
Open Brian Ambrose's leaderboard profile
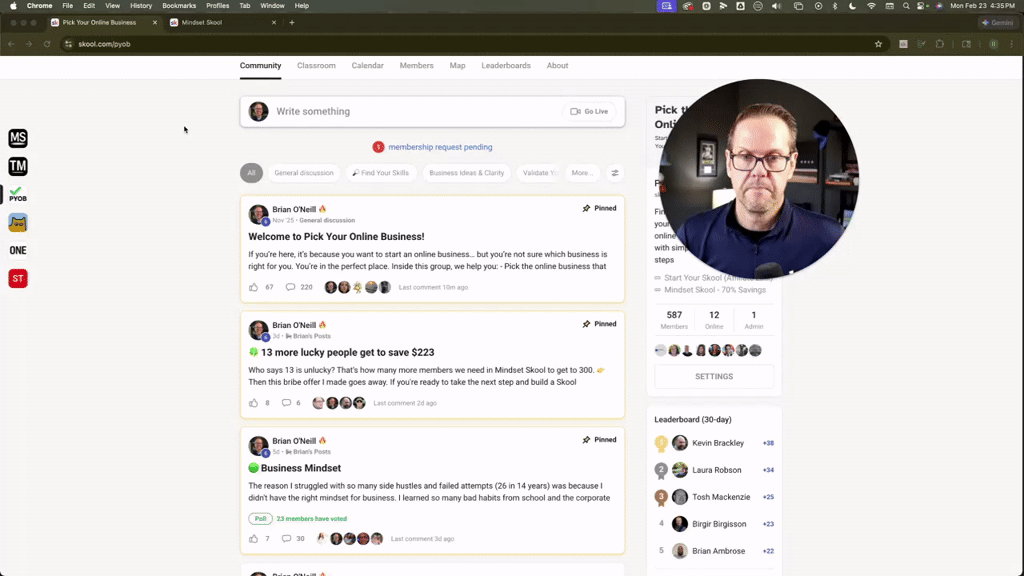pyautogui.click(x=718, y=551)
